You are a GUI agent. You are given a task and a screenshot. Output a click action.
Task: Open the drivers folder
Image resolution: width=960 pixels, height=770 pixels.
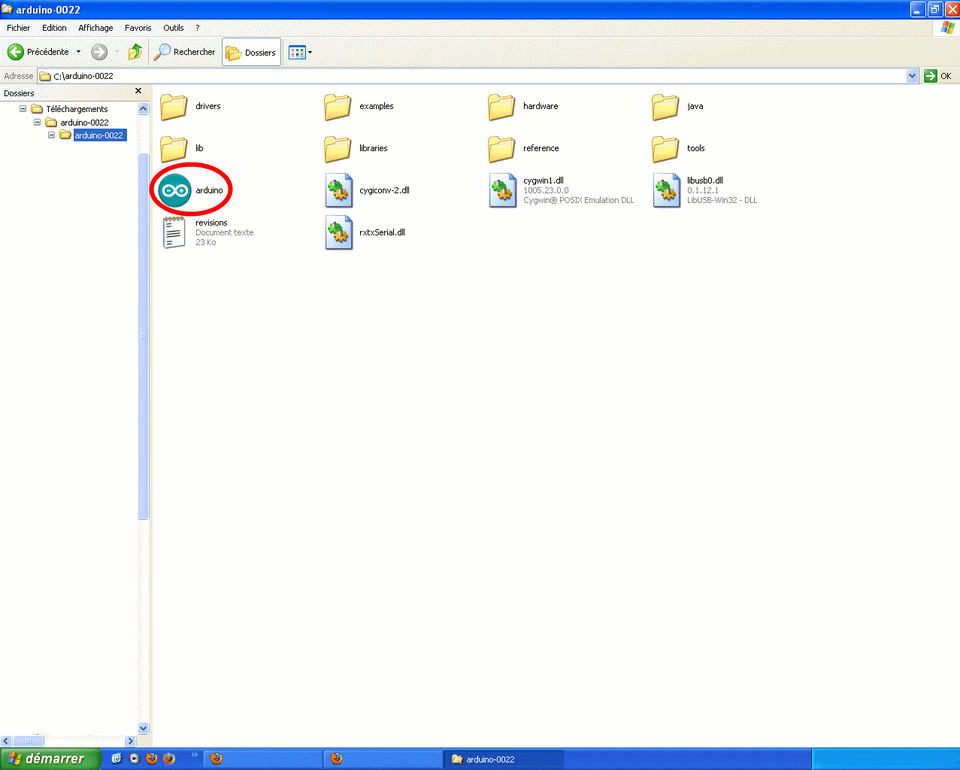[x=175, y=106]
